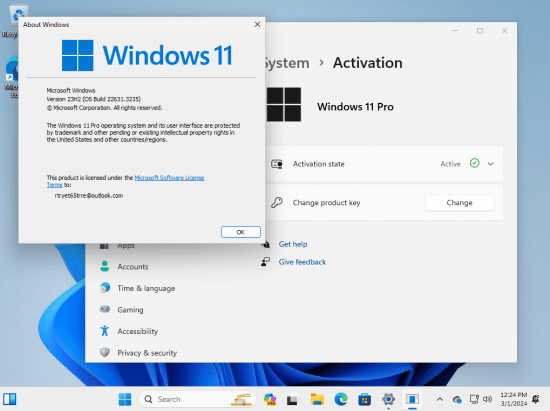The height and width of the screenshot is (411, 550).
Task: Open the Windows Start button
Action: pos(125,399)
